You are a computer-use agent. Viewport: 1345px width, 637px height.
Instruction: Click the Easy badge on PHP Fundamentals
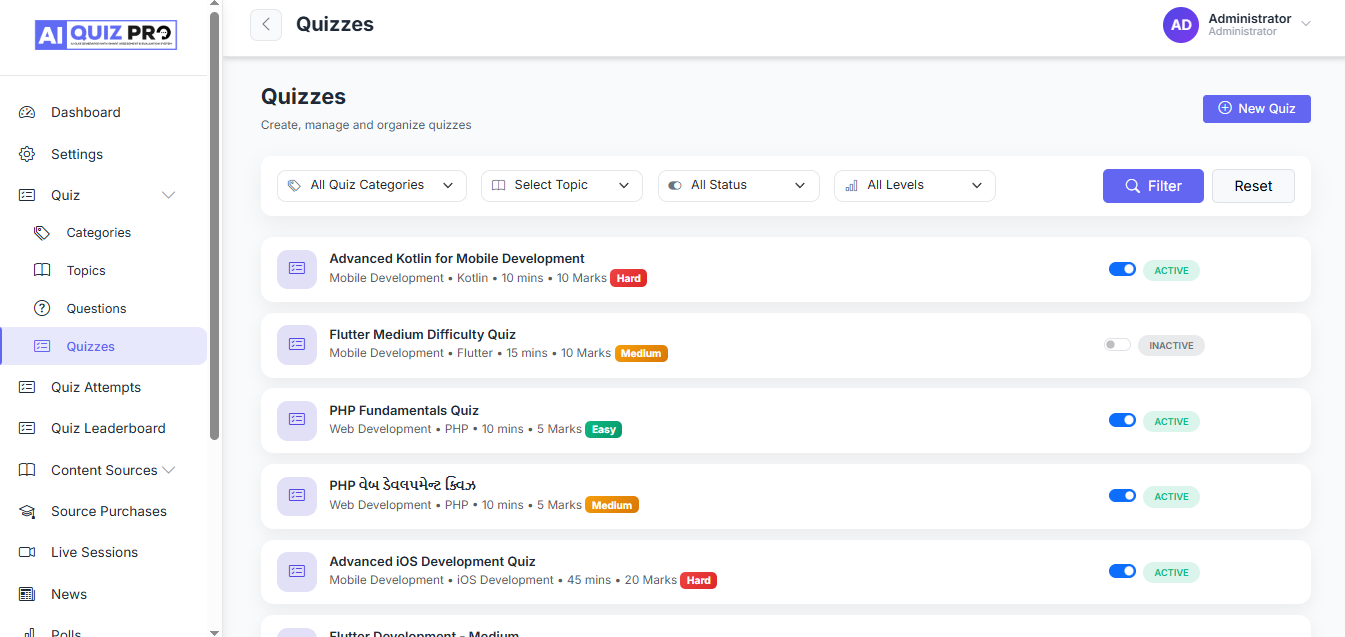coord(604,429)
